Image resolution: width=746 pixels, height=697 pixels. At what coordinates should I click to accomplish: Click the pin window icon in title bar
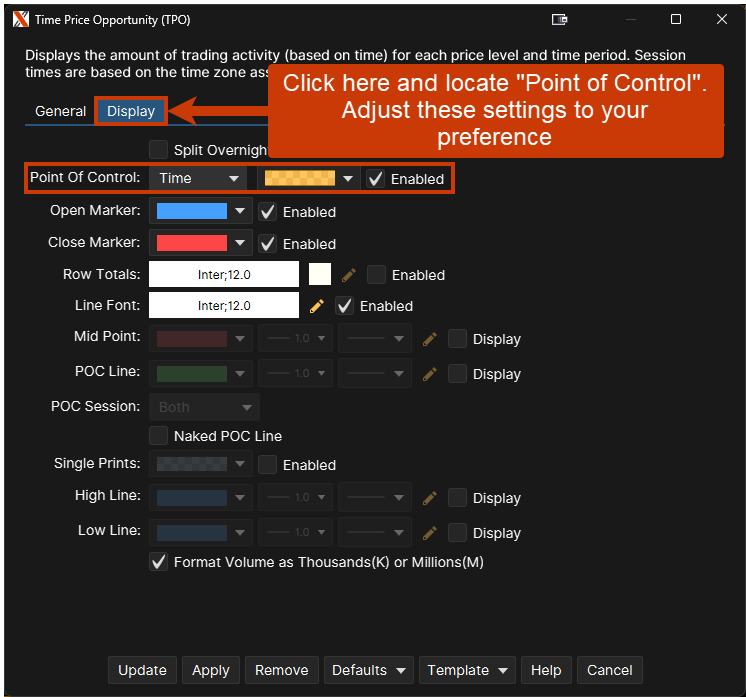(559, 19)
